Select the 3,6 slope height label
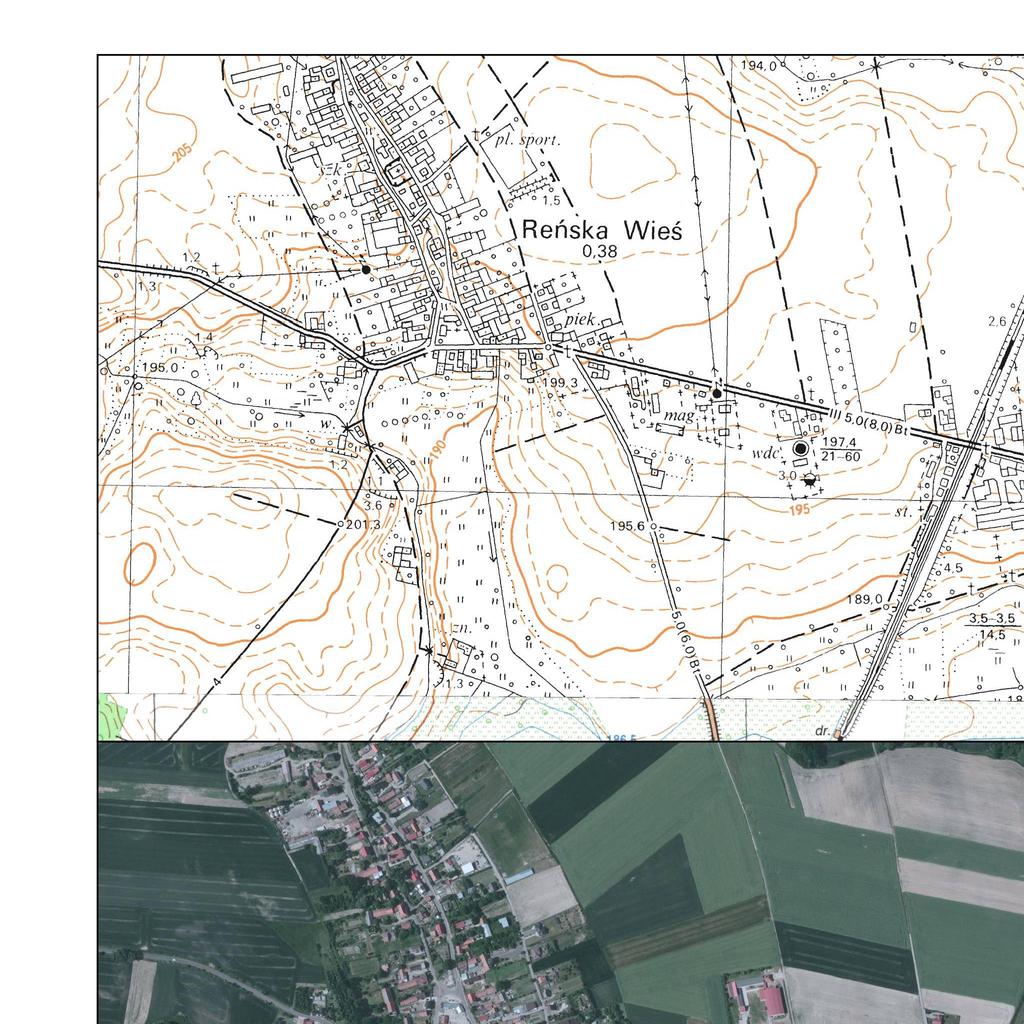Viewport: 1024px width, 1024px height. [x=373, y=505]
